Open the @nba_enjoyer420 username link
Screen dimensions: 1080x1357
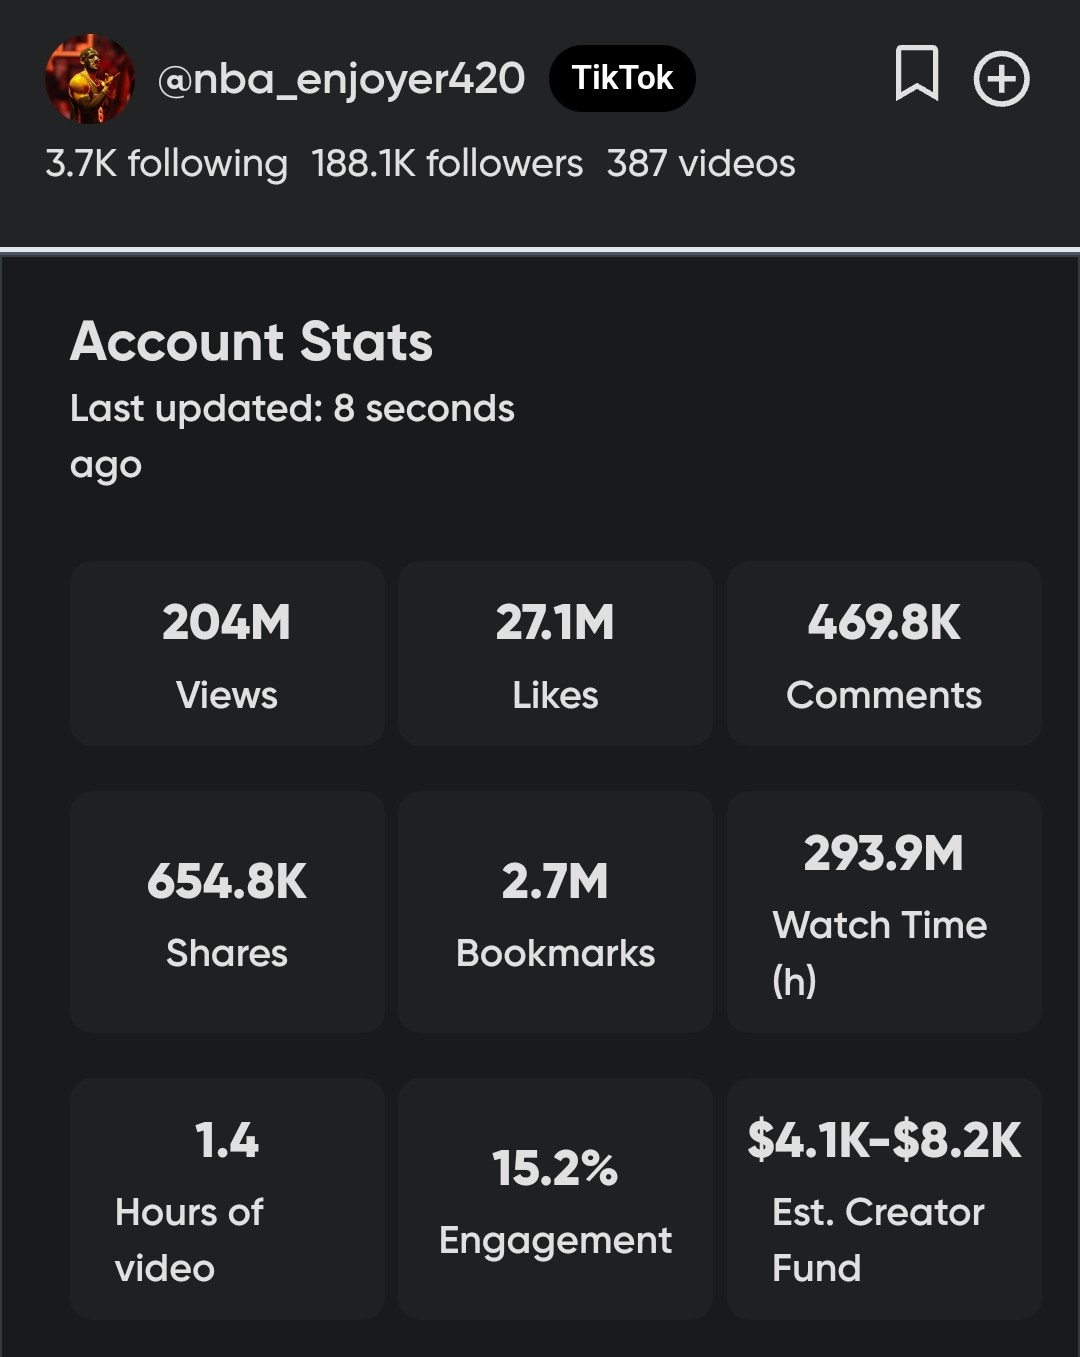[x=341, y=79]
